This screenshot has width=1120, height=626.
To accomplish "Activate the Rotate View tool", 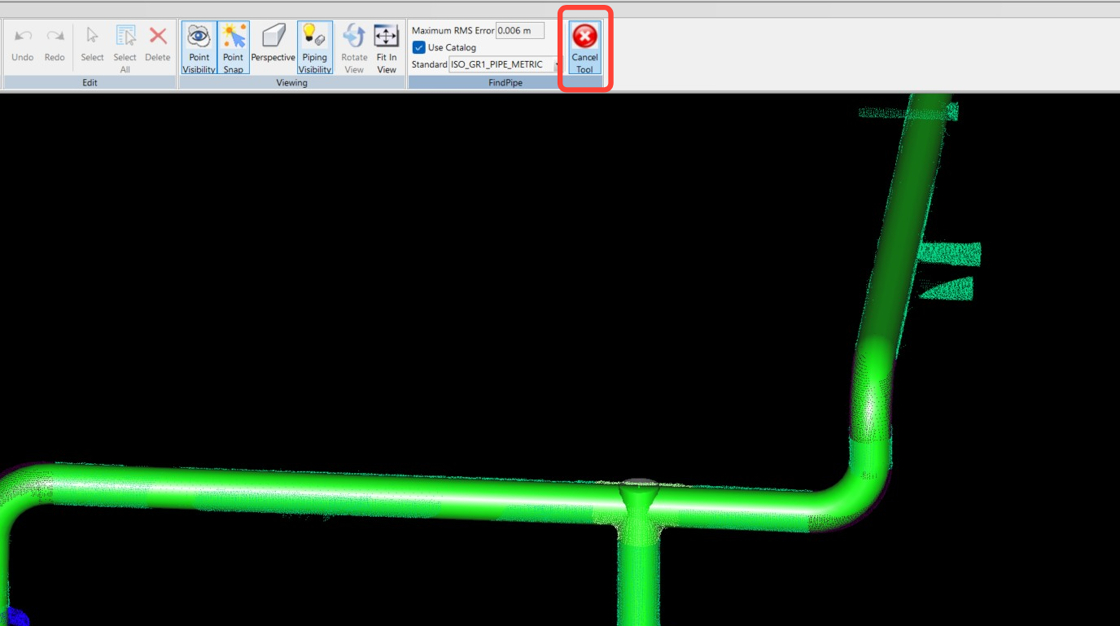I will pyautogui.click(x=354, y=48).
